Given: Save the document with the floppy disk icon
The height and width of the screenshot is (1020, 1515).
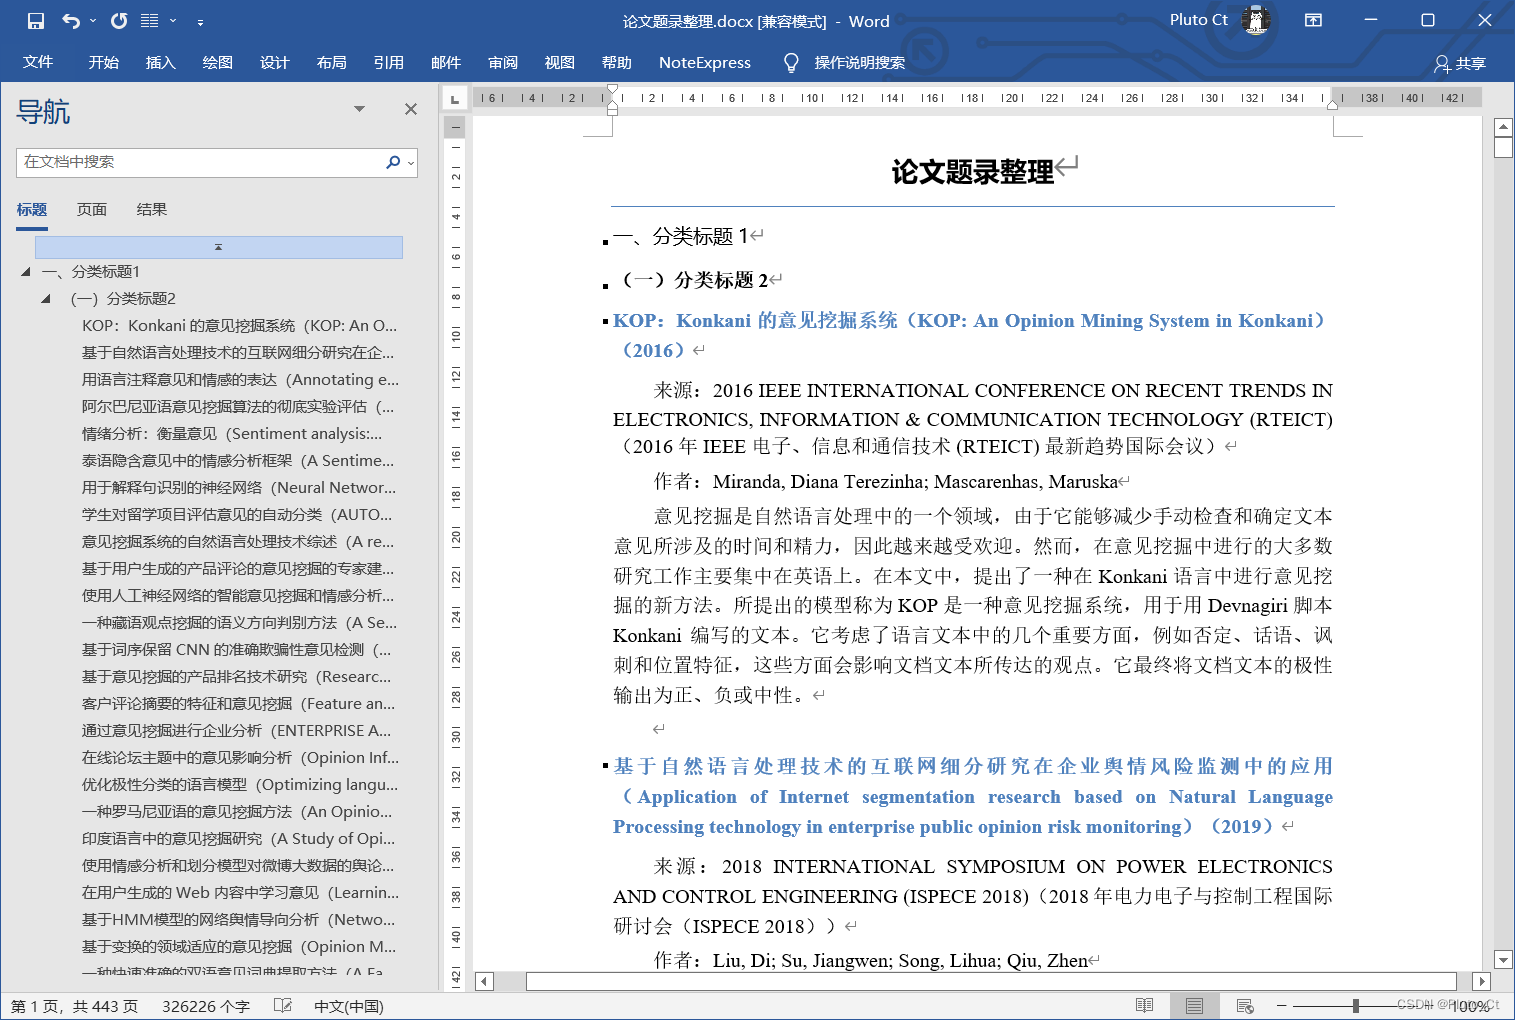Looking at the screenshot, I should point(36,21).
